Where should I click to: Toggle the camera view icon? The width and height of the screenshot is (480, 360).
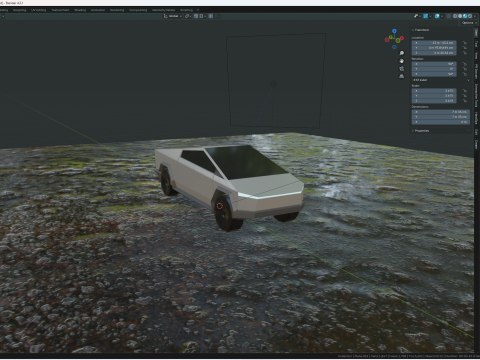tap(402, 68)
